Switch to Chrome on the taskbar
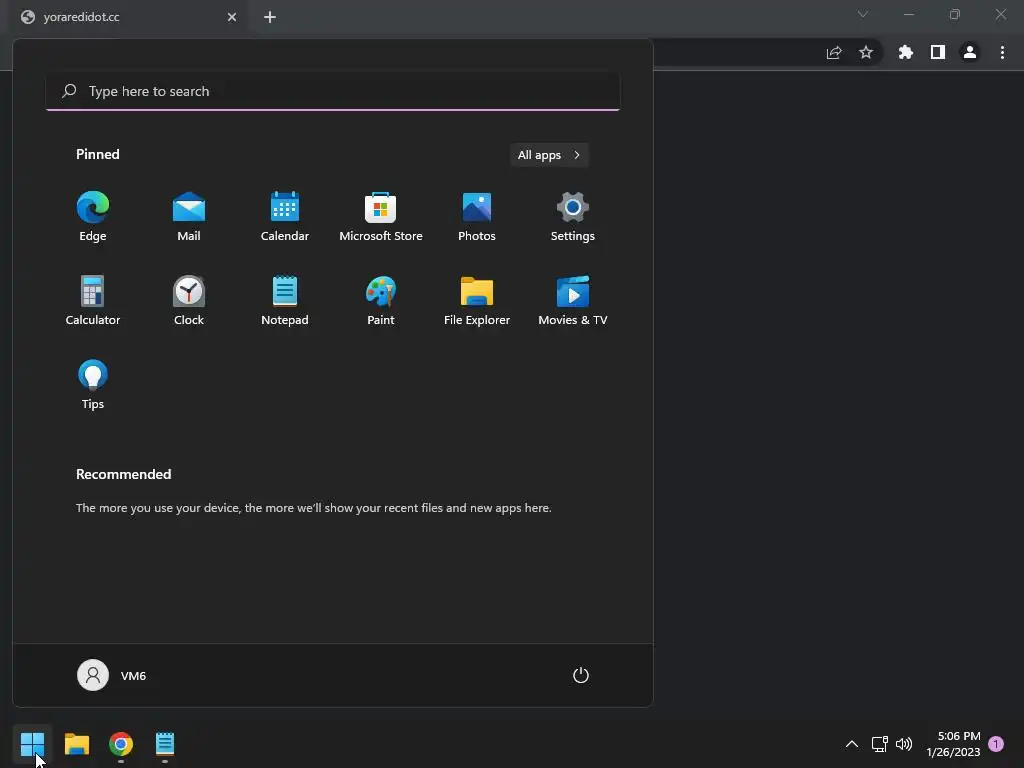 click(x=121, y=744)
